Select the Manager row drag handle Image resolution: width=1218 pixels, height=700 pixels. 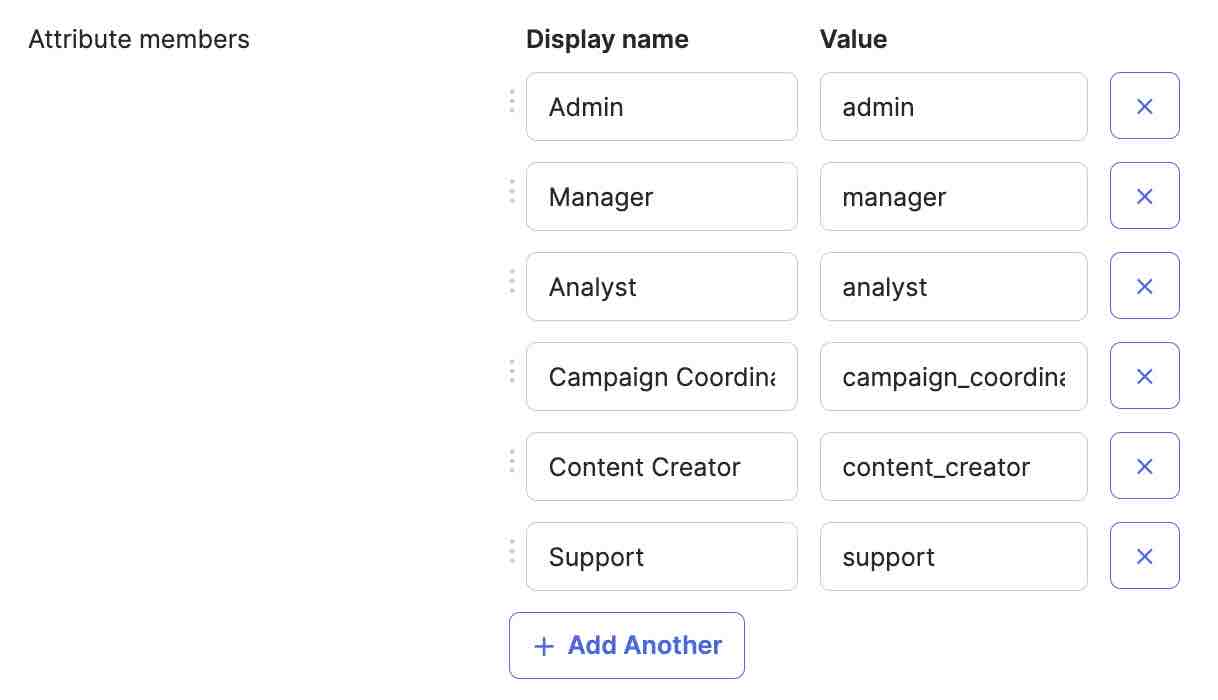coord(511,190)
